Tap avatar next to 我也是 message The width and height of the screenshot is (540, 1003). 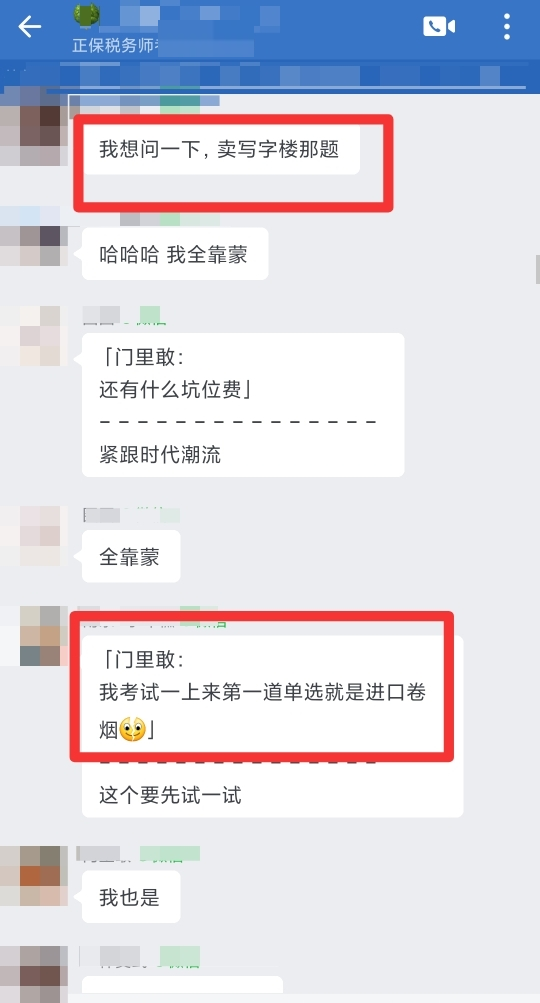click(x=34, y=876)
